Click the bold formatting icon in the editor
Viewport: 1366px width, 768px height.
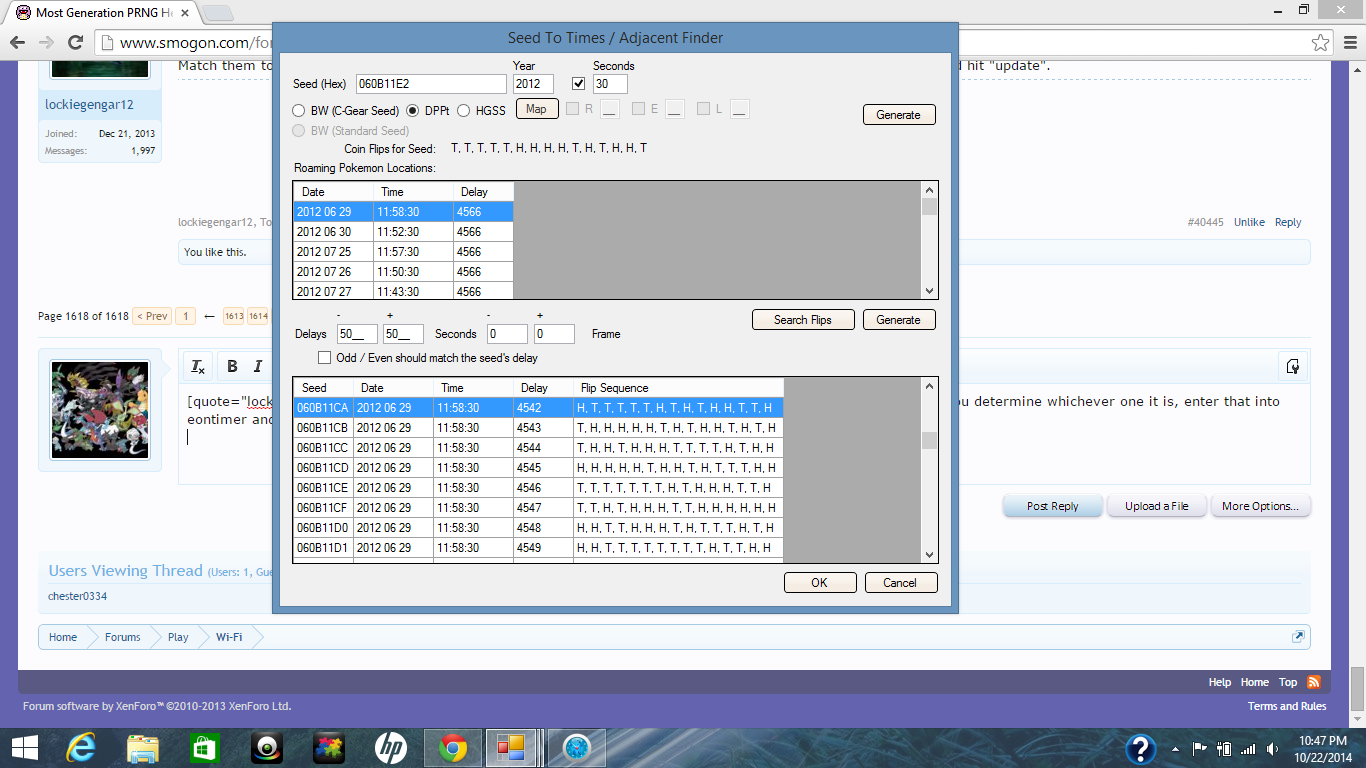point(232,366)
